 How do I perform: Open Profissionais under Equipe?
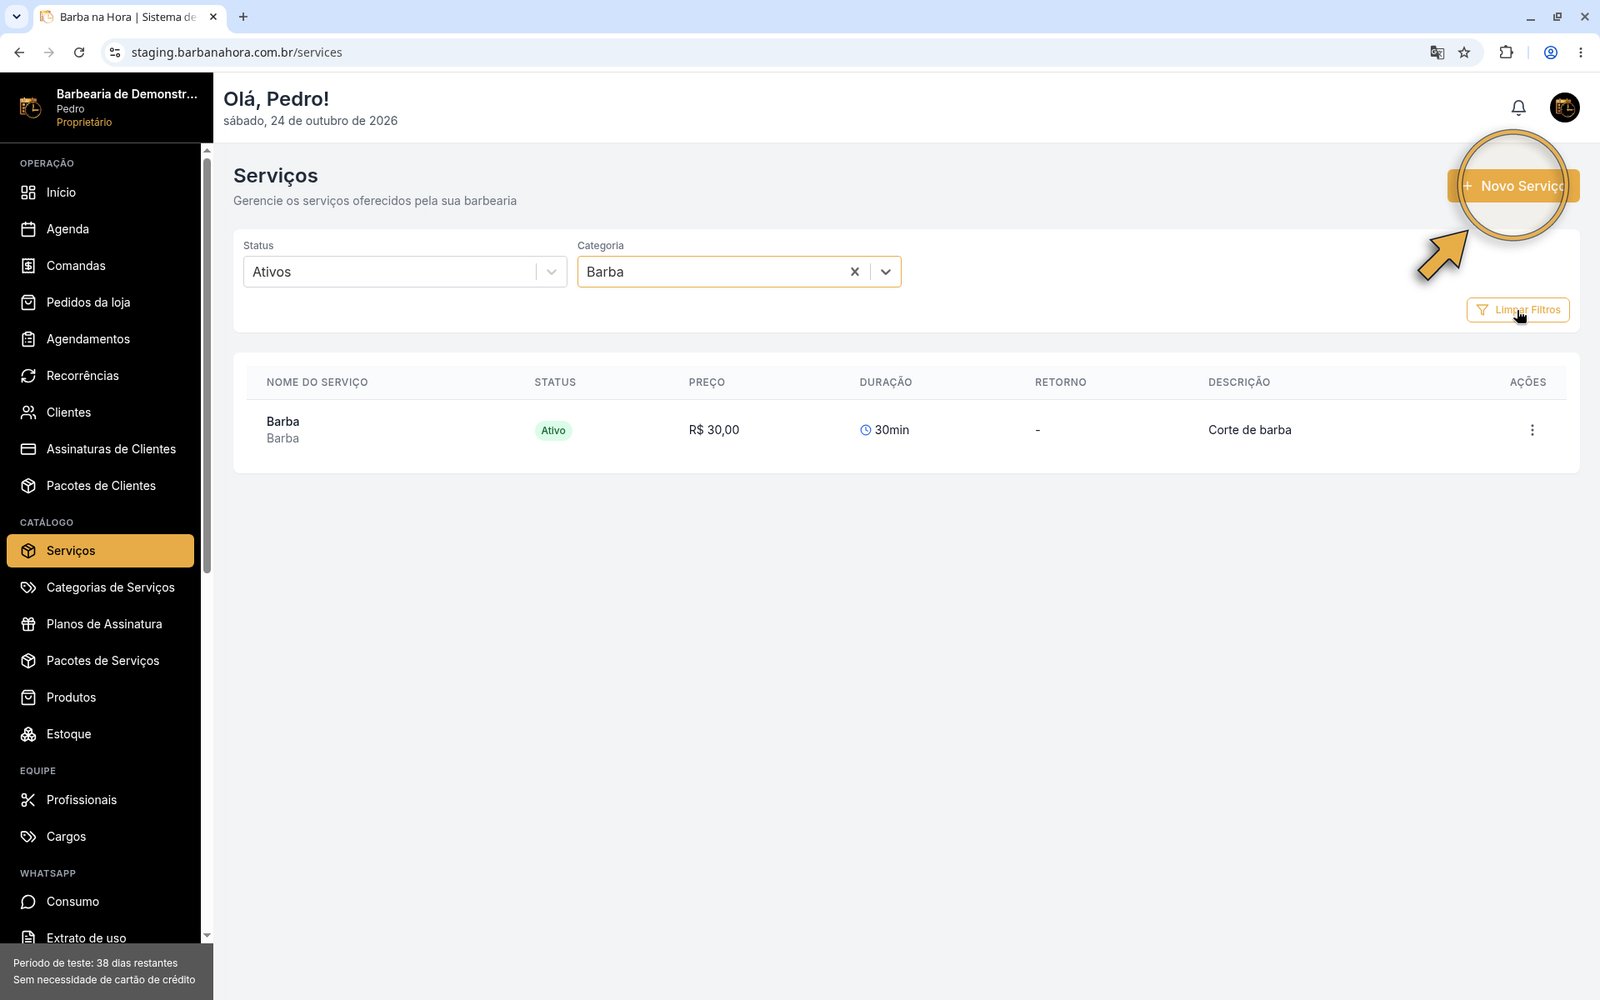click(x=100, y=800)
